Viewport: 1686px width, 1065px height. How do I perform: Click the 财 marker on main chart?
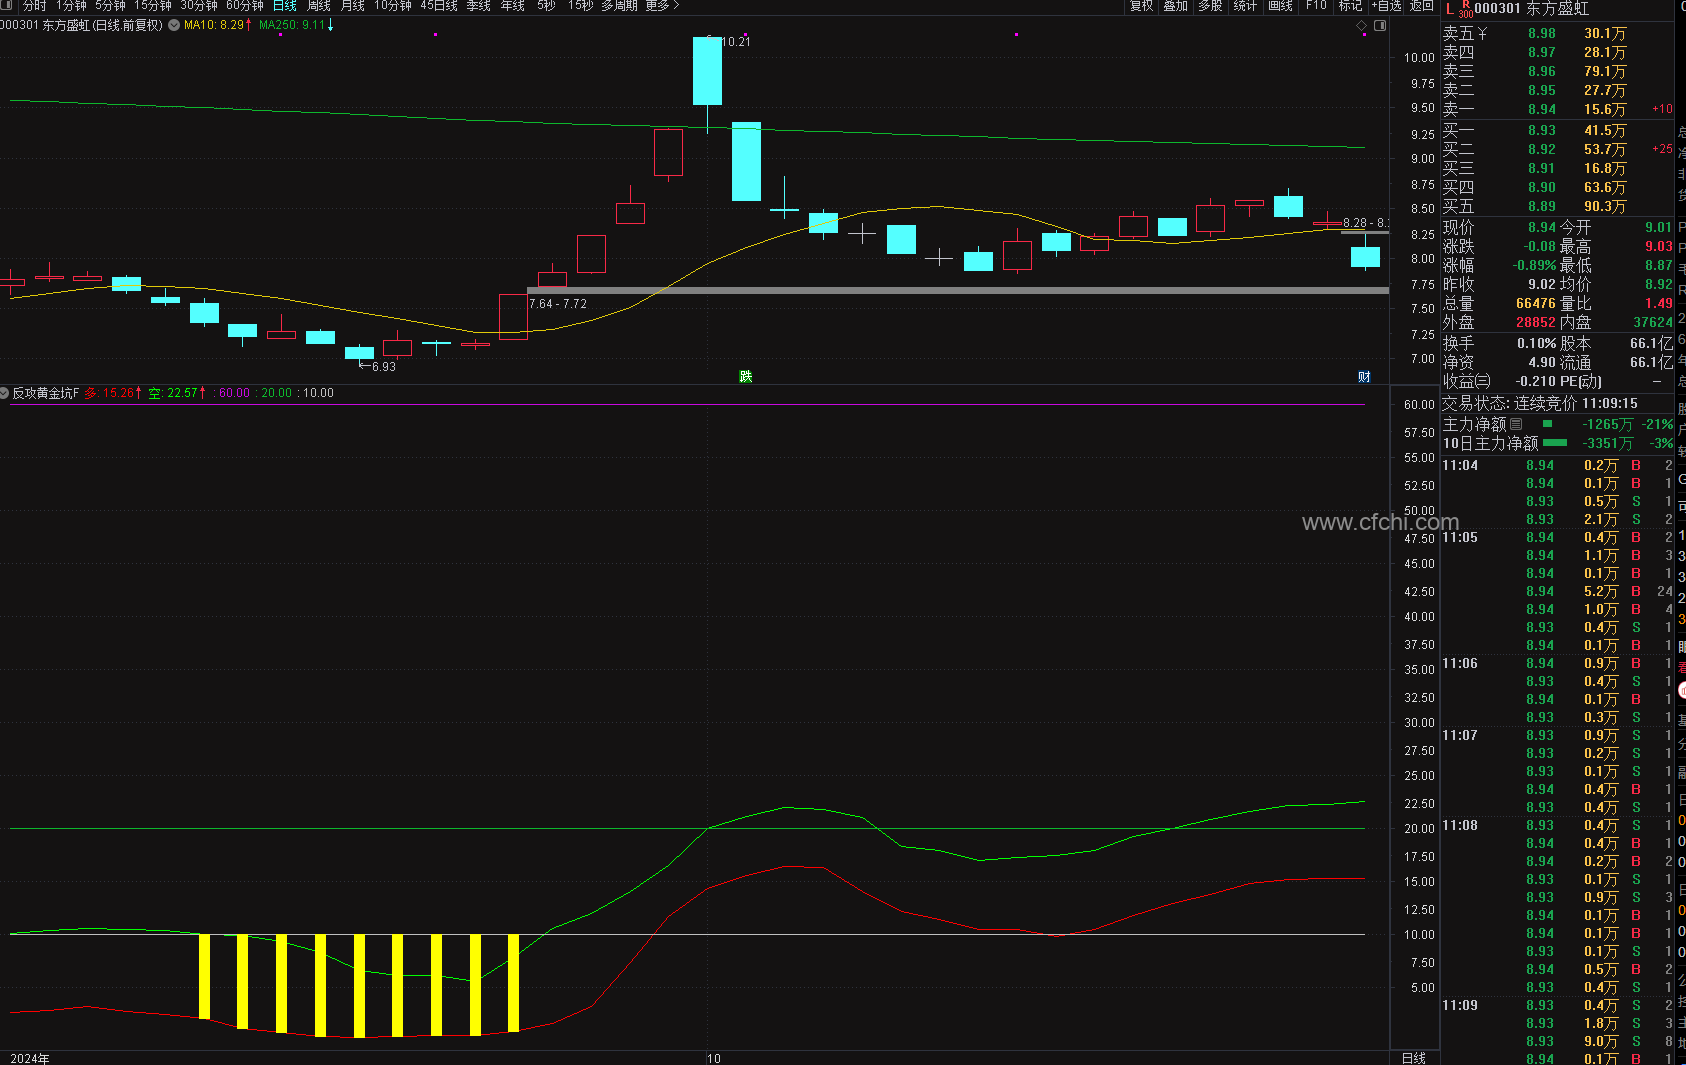click(x=1364, y=377)
